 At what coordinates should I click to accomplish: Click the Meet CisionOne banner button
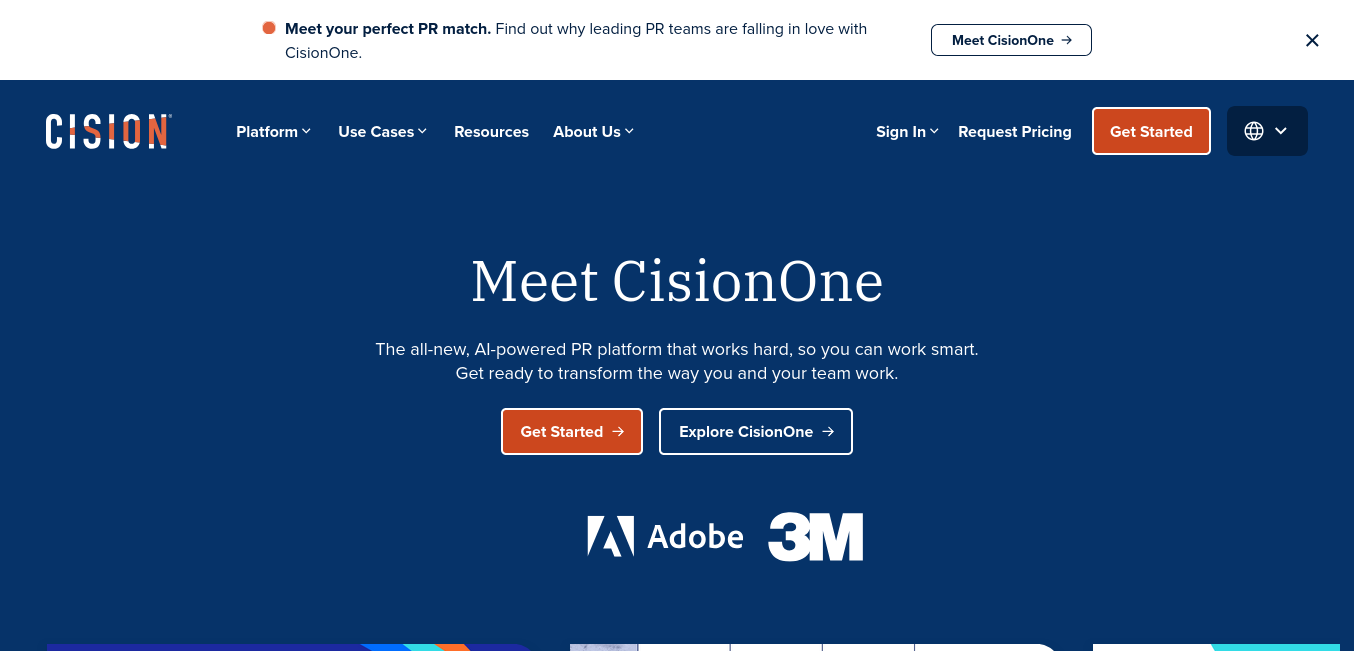point(1011,40)
